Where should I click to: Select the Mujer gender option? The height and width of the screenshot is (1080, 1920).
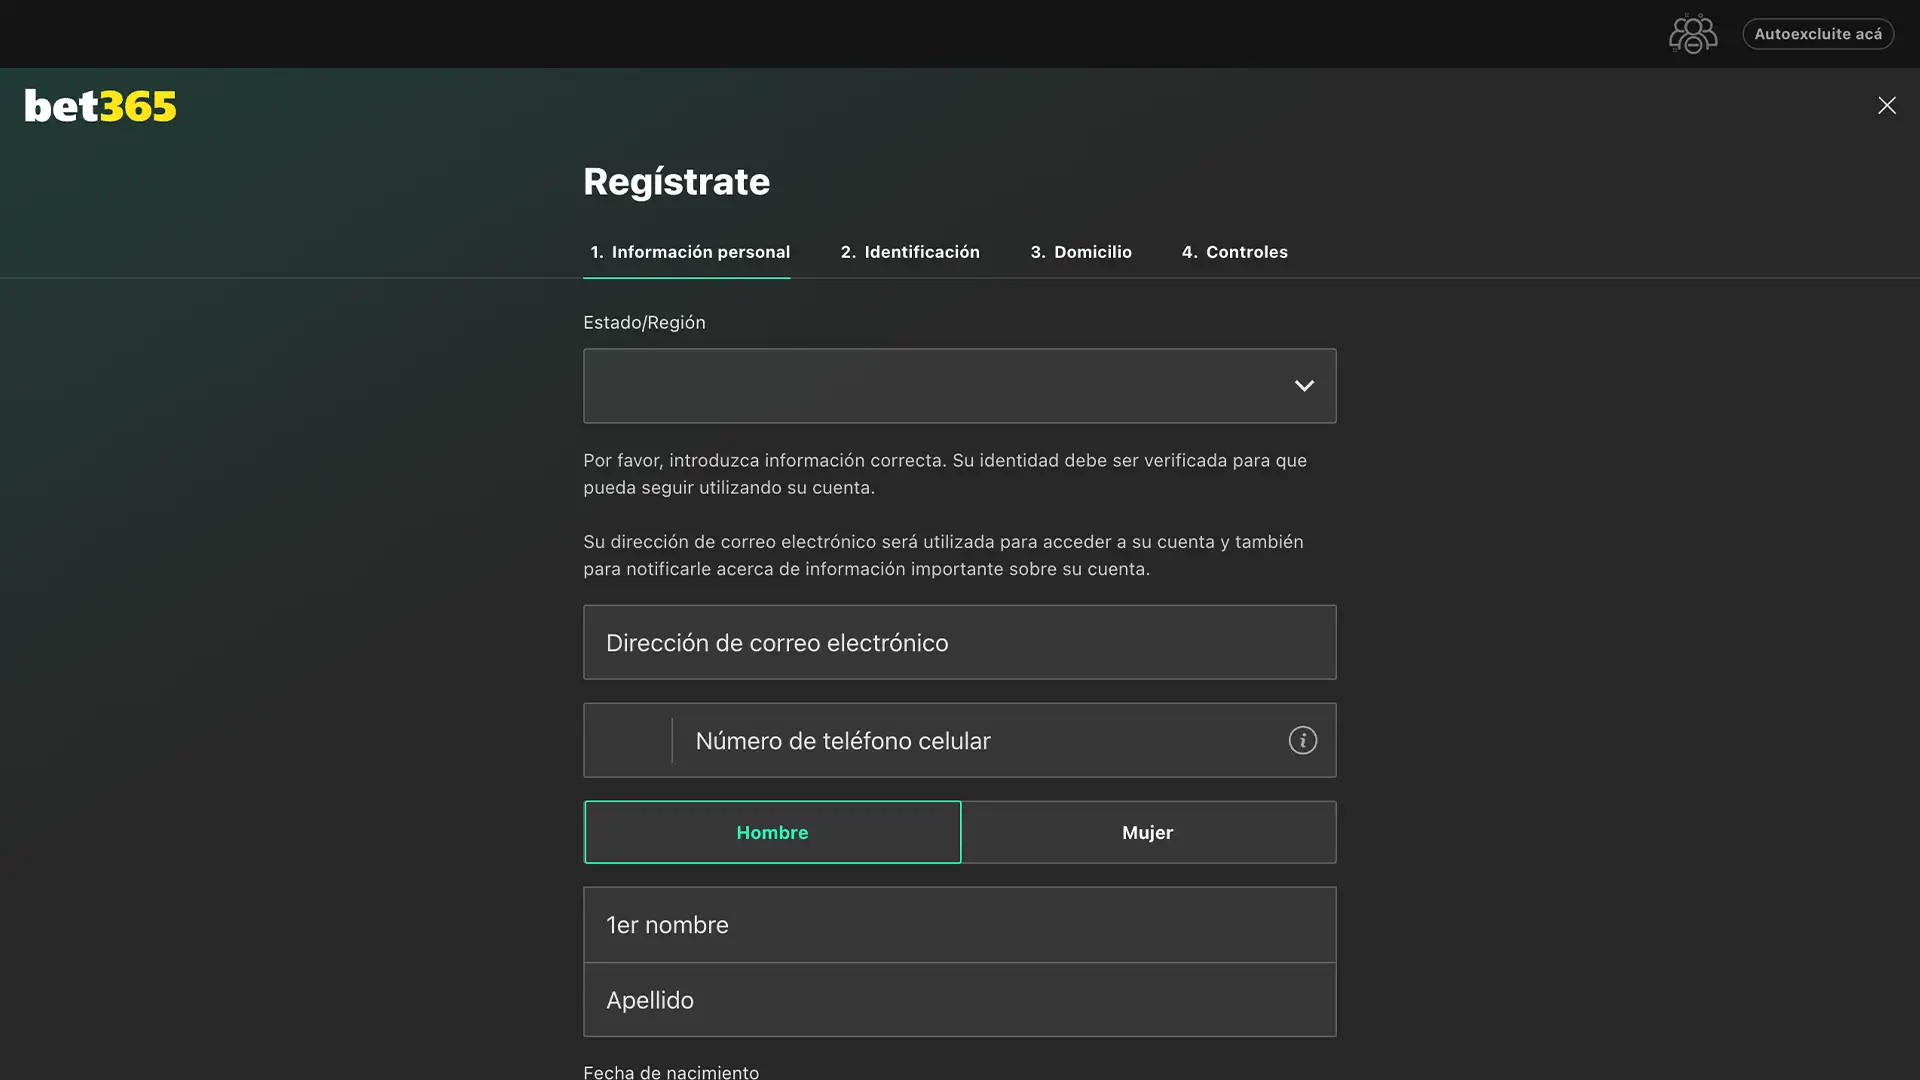pos(1148,831)
